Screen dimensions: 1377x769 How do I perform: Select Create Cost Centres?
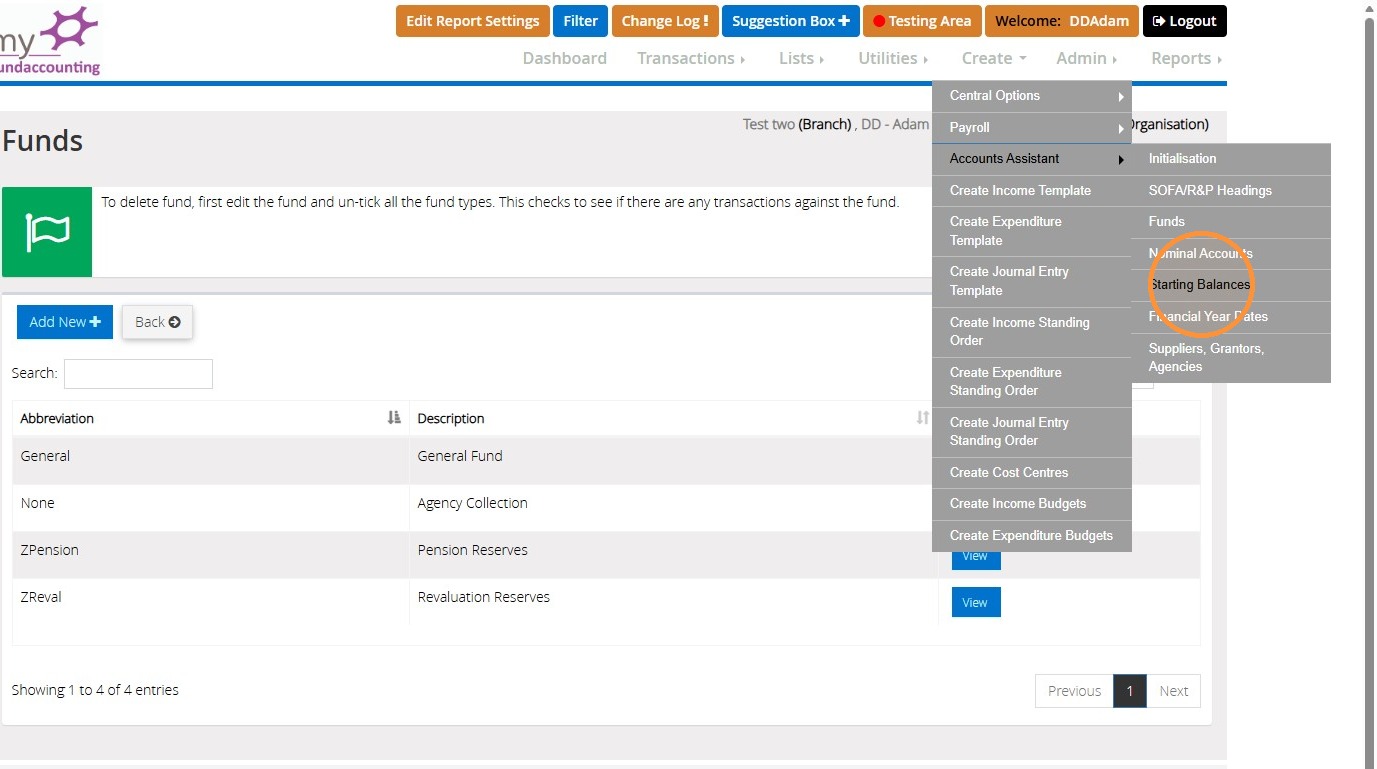[x=1032, y=473]
